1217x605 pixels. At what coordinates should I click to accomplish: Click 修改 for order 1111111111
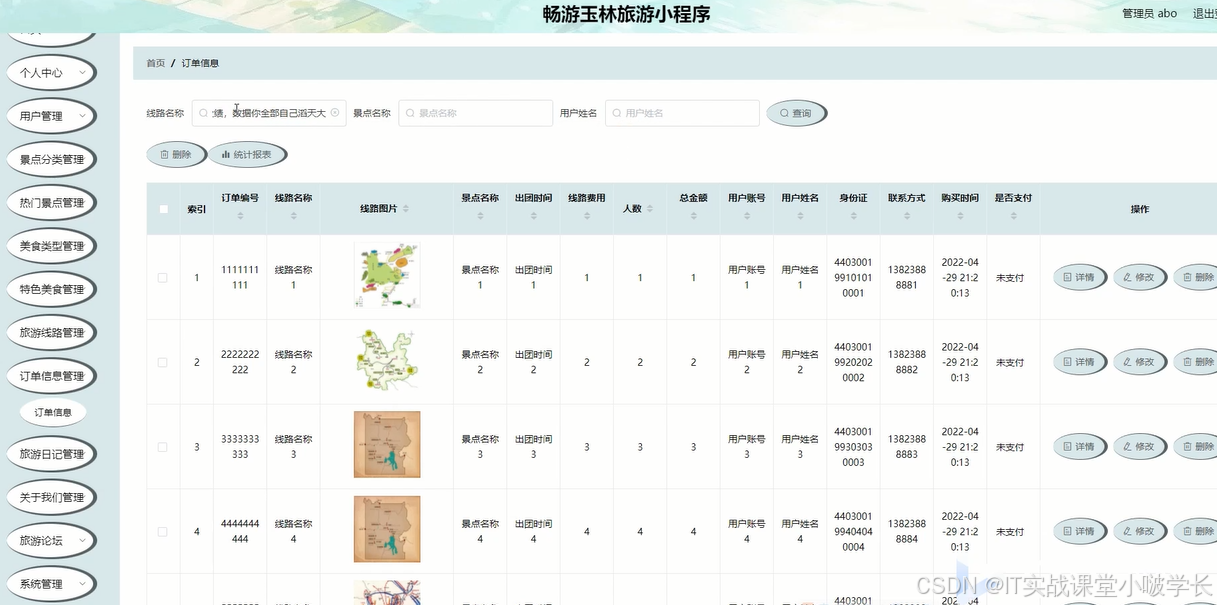pos(1139,277)
